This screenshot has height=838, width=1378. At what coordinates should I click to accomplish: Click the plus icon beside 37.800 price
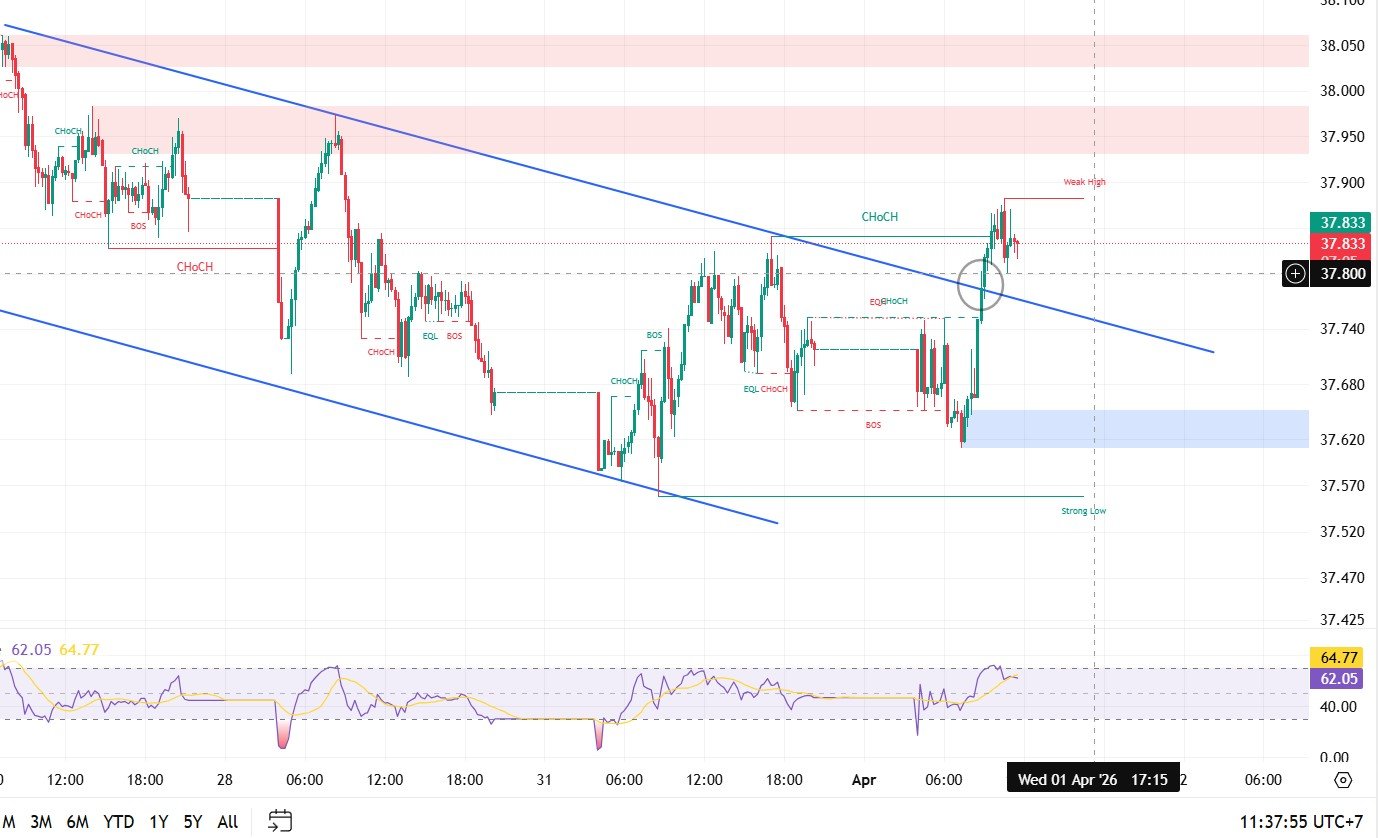[x=1295, y=273]
